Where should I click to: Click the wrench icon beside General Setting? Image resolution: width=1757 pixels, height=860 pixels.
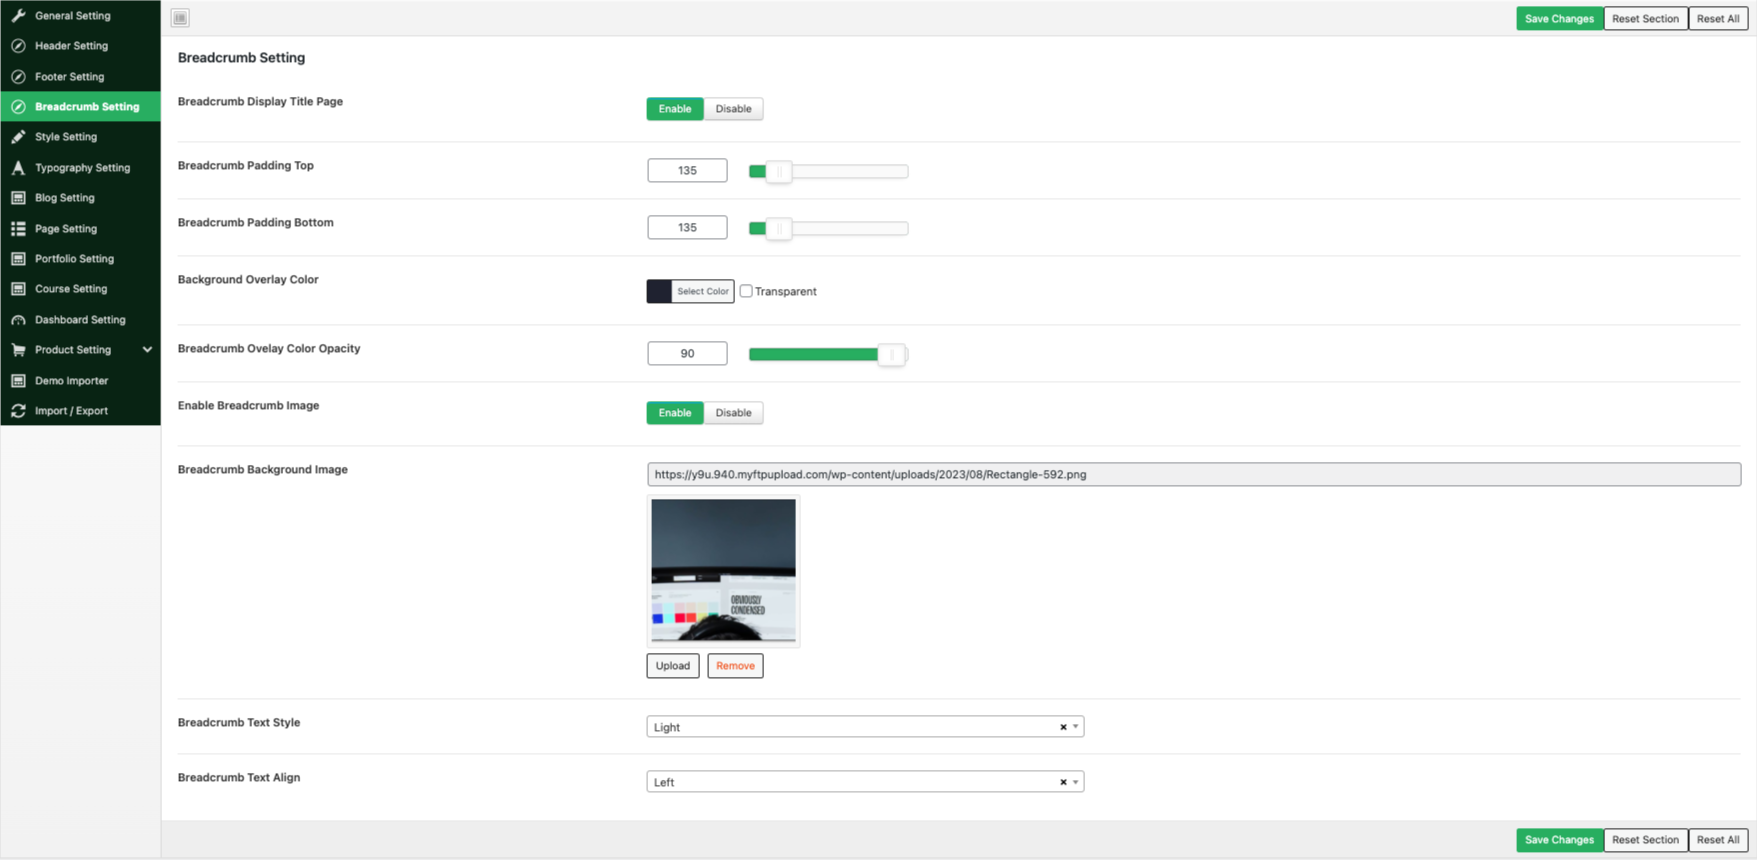point(18,16)
